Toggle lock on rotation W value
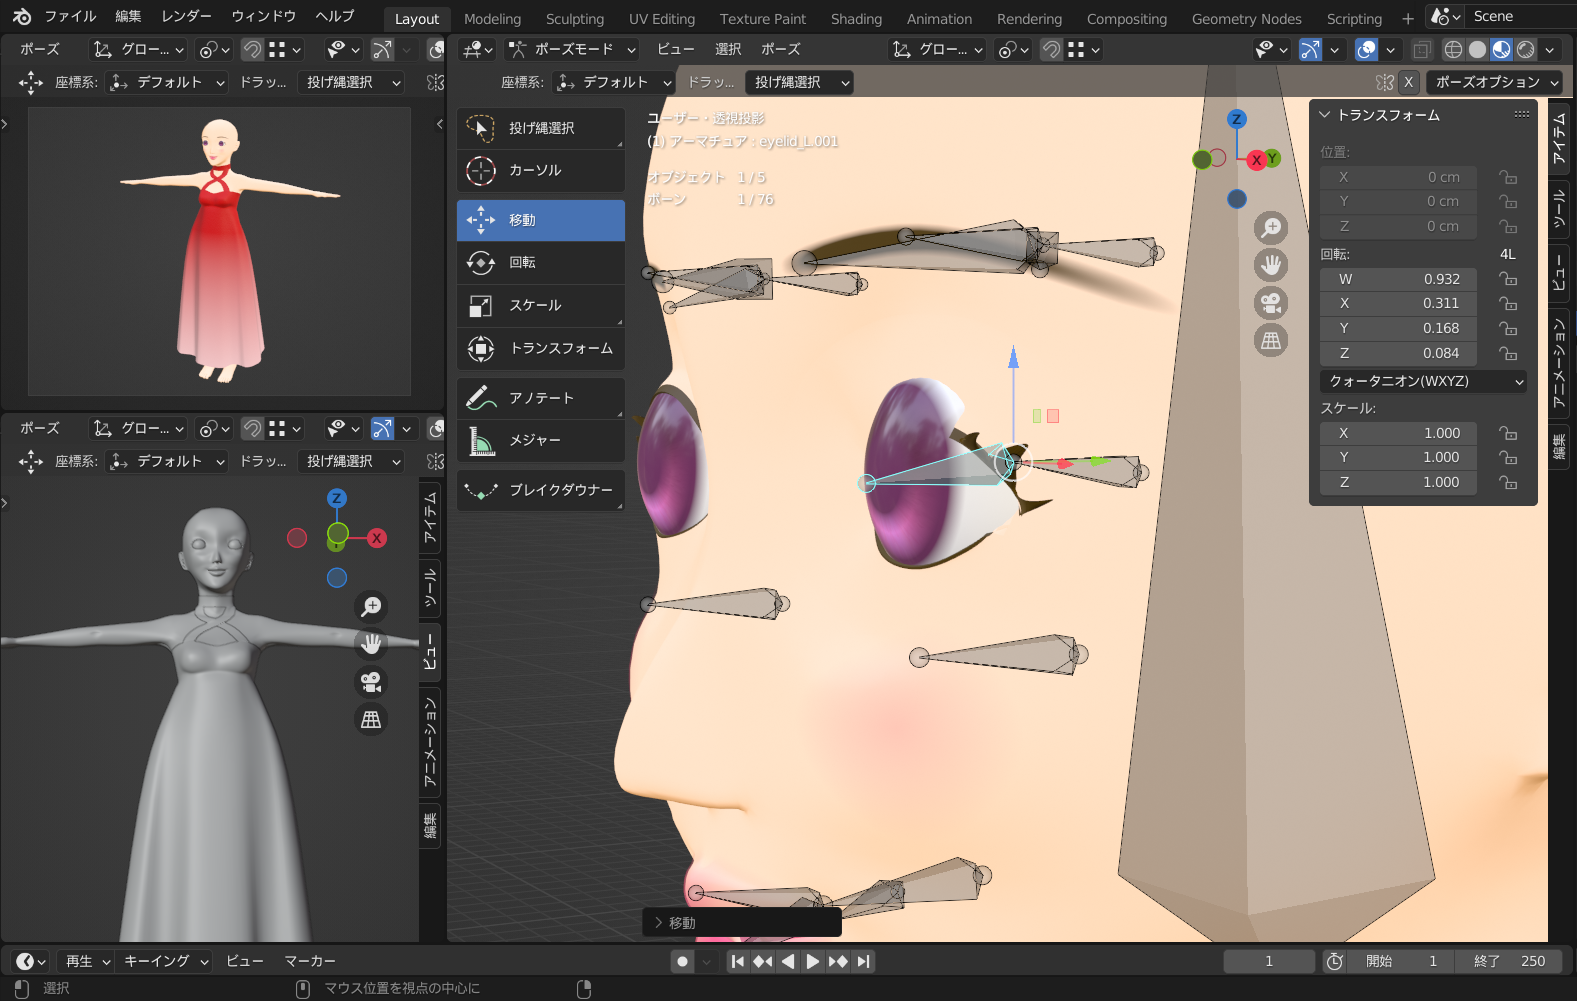This screenshot has height=1001, width=1577. 1508,279
